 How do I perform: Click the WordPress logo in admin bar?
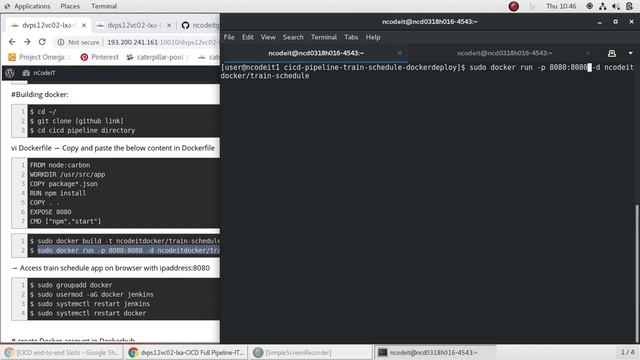click(10, 73)
